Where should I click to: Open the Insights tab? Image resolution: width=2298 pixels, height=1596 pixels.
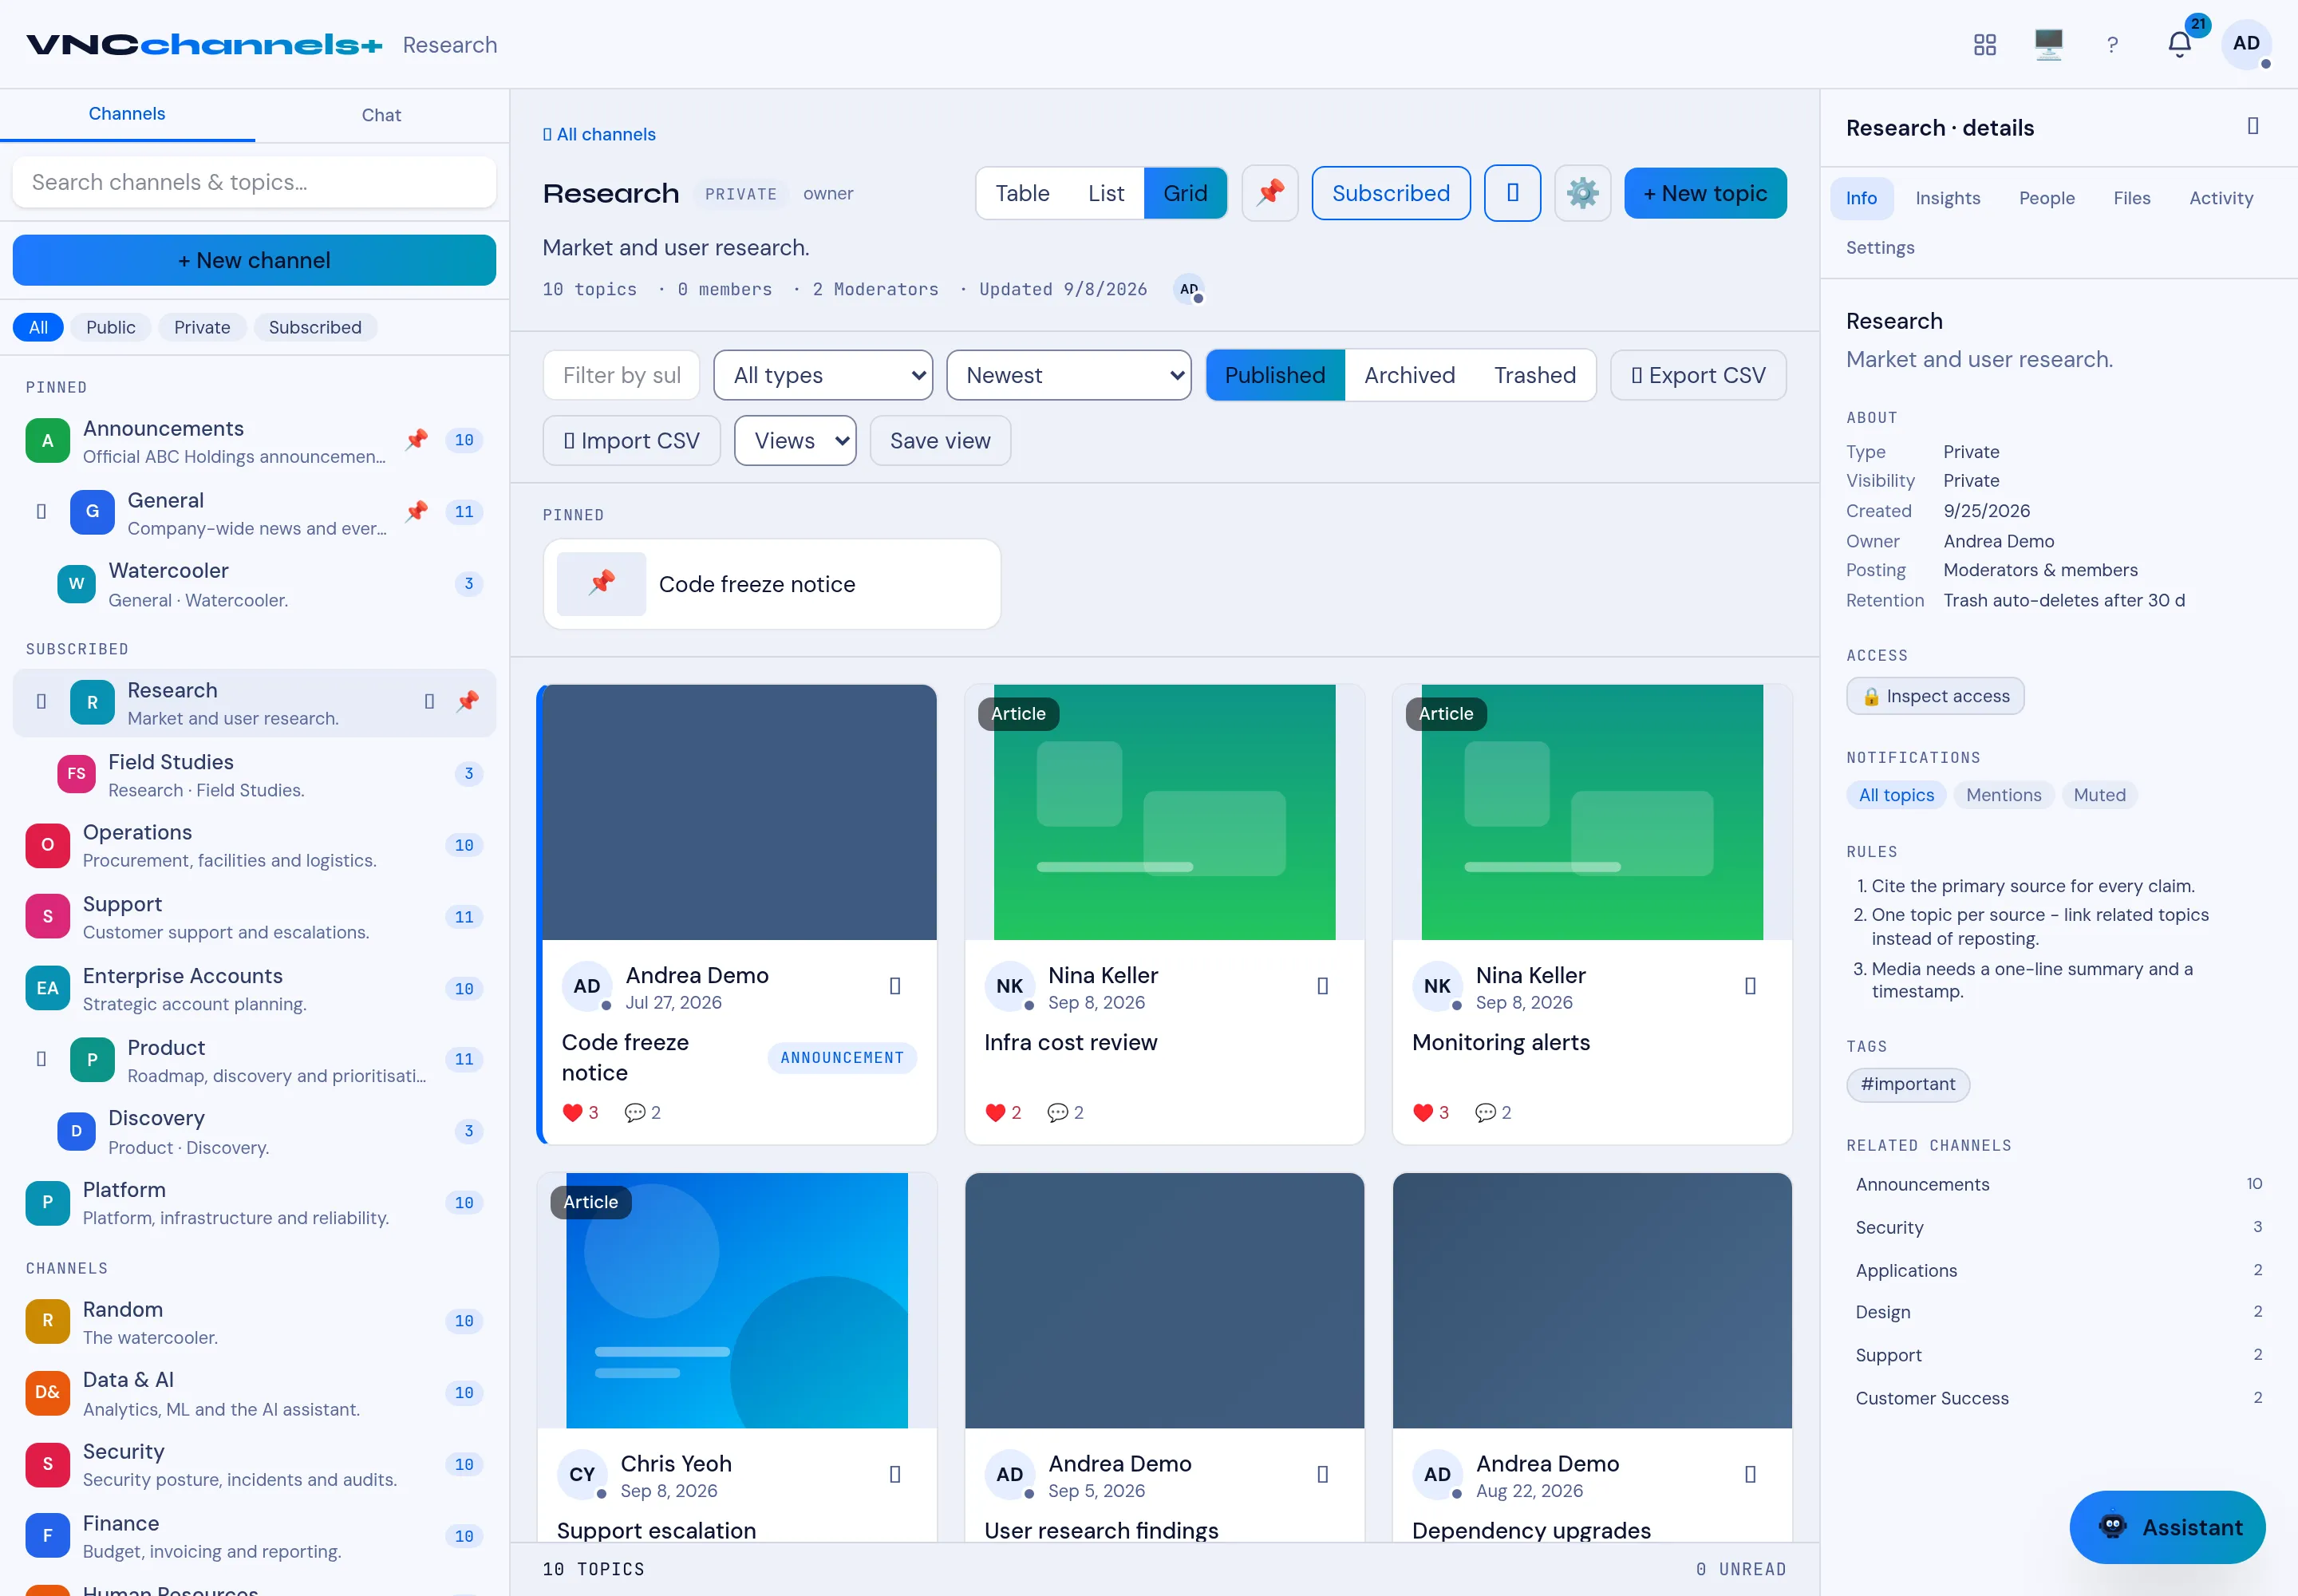[x=1947, y=198]
